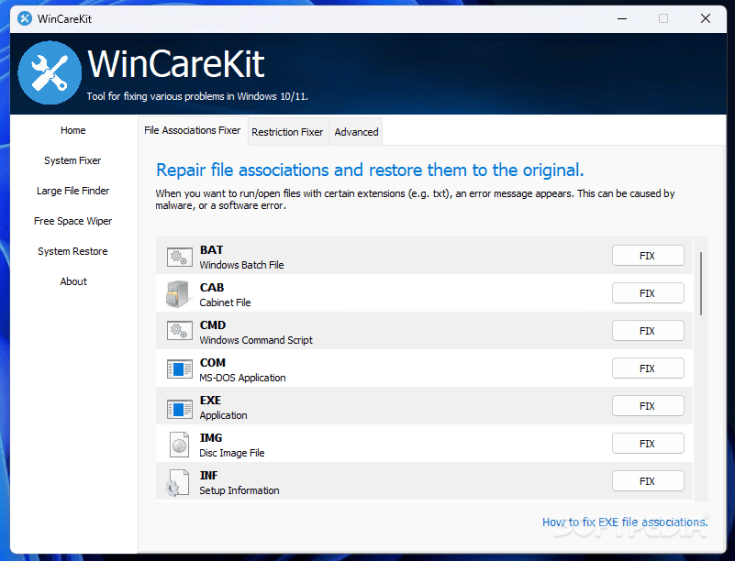Click the 'Repair file associations' heading
The height and width of the screenshot is (561, 735).
[370, 170]
